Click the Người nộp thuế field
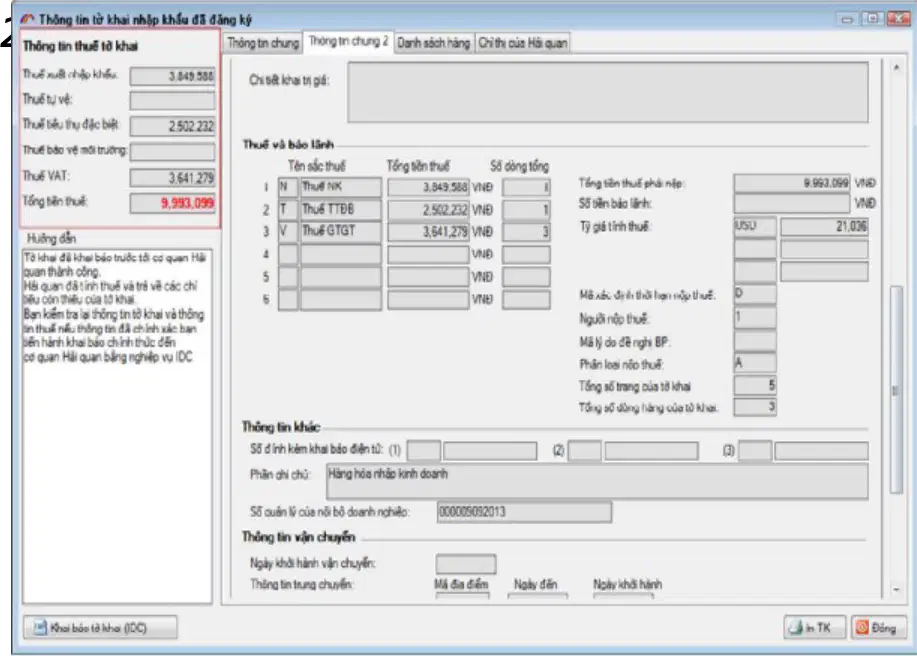The width and height of the screenshot is (917, 656). pyautogui.click(x=755, y=317)
